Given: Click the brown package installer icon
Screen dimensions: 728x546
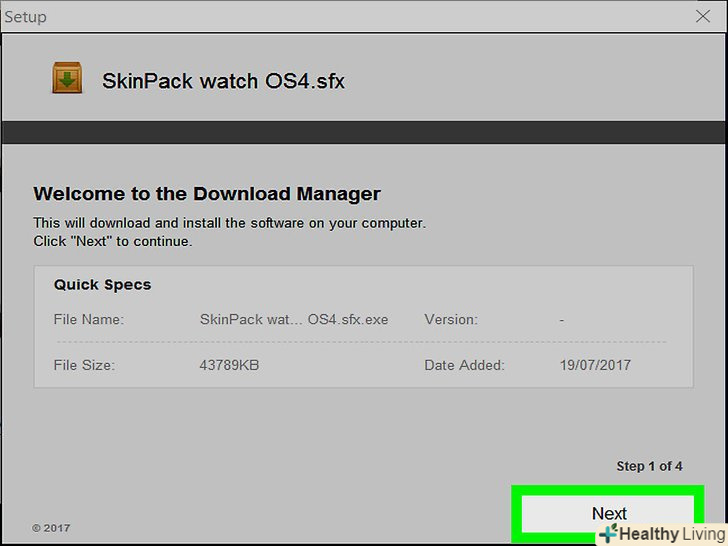Looking at the screenshot, I should pos(67,79).
